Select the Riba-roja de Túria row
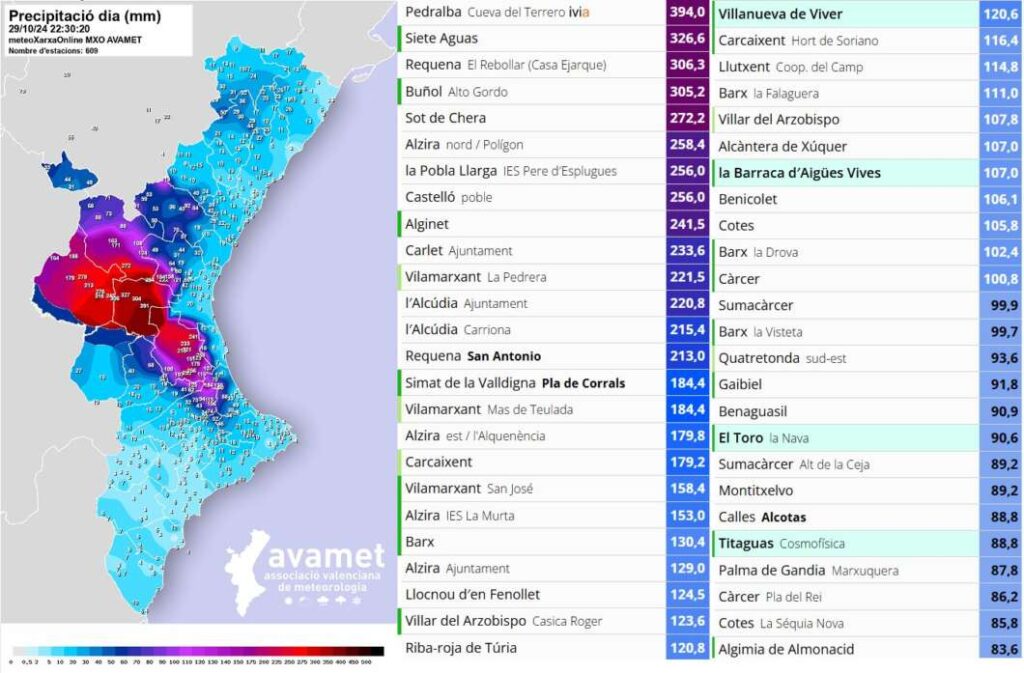Viewport: 1024px width, 673px height. (461, 648)
